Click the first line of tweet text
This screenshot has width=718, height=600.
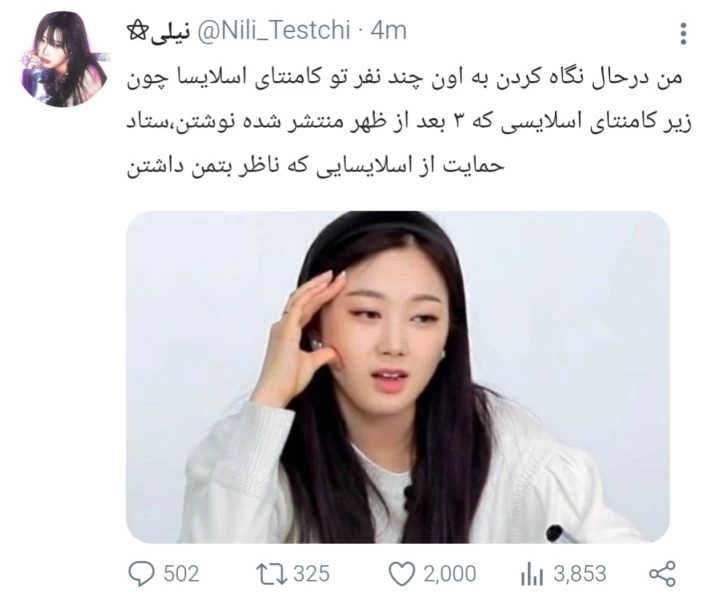click(x=405, y=79)
